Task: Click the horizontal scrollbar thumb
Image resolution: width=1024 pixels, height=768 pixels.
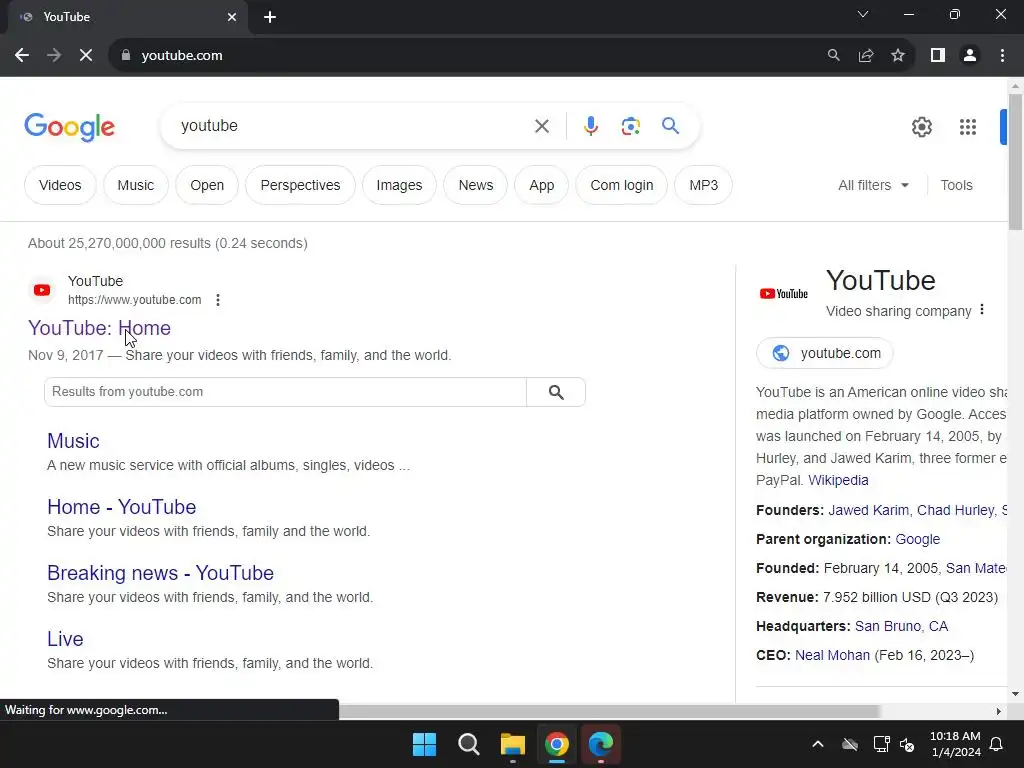Action: click(x=609, y=711)
